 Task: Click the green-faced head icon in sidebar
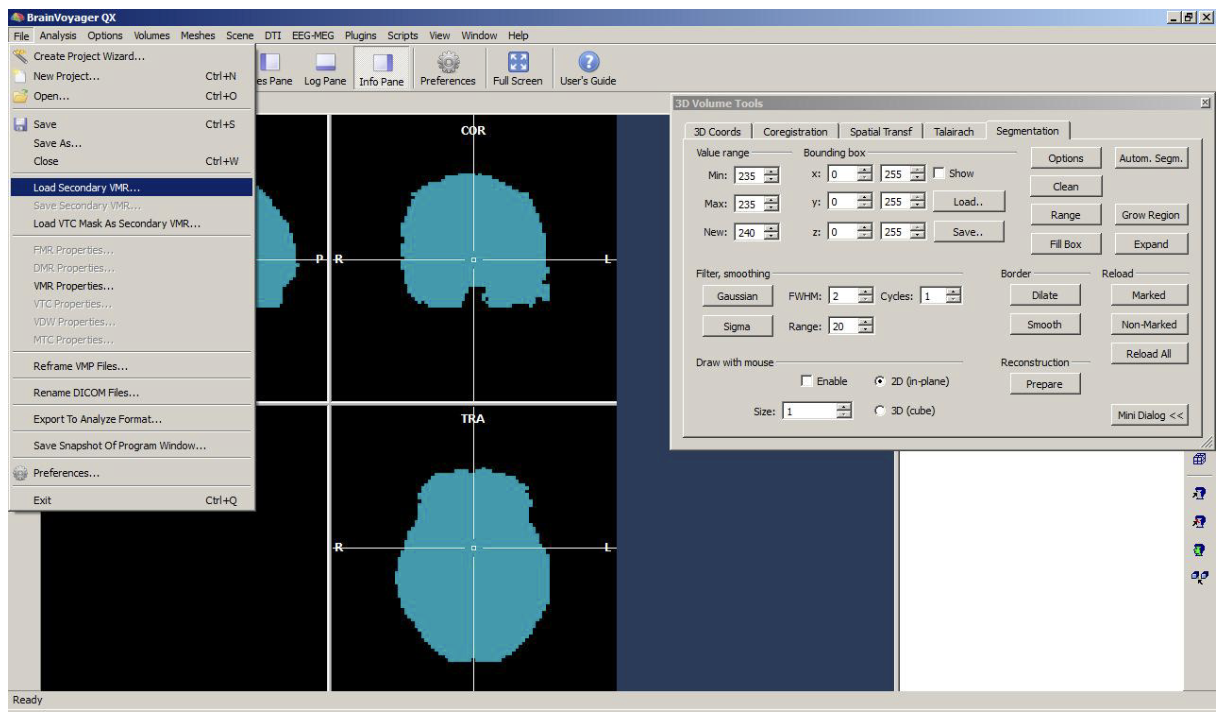(x=1199, y=549)
